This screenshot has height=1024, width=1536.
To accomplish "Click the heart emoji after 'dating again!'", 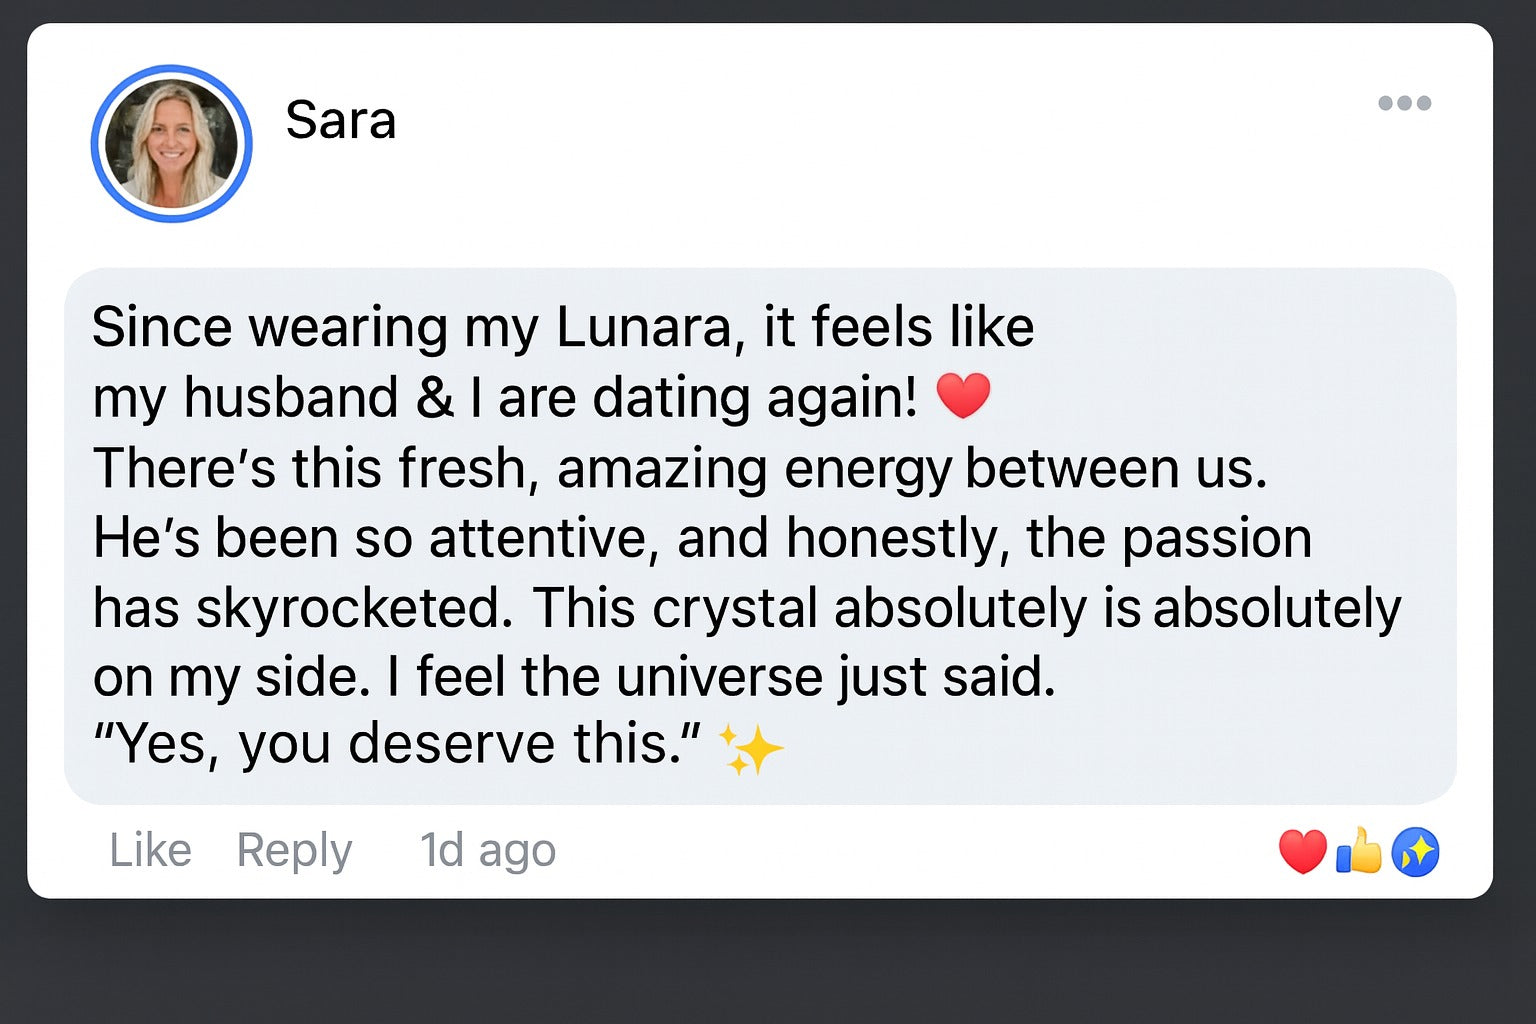I will [x=963, y=395].
